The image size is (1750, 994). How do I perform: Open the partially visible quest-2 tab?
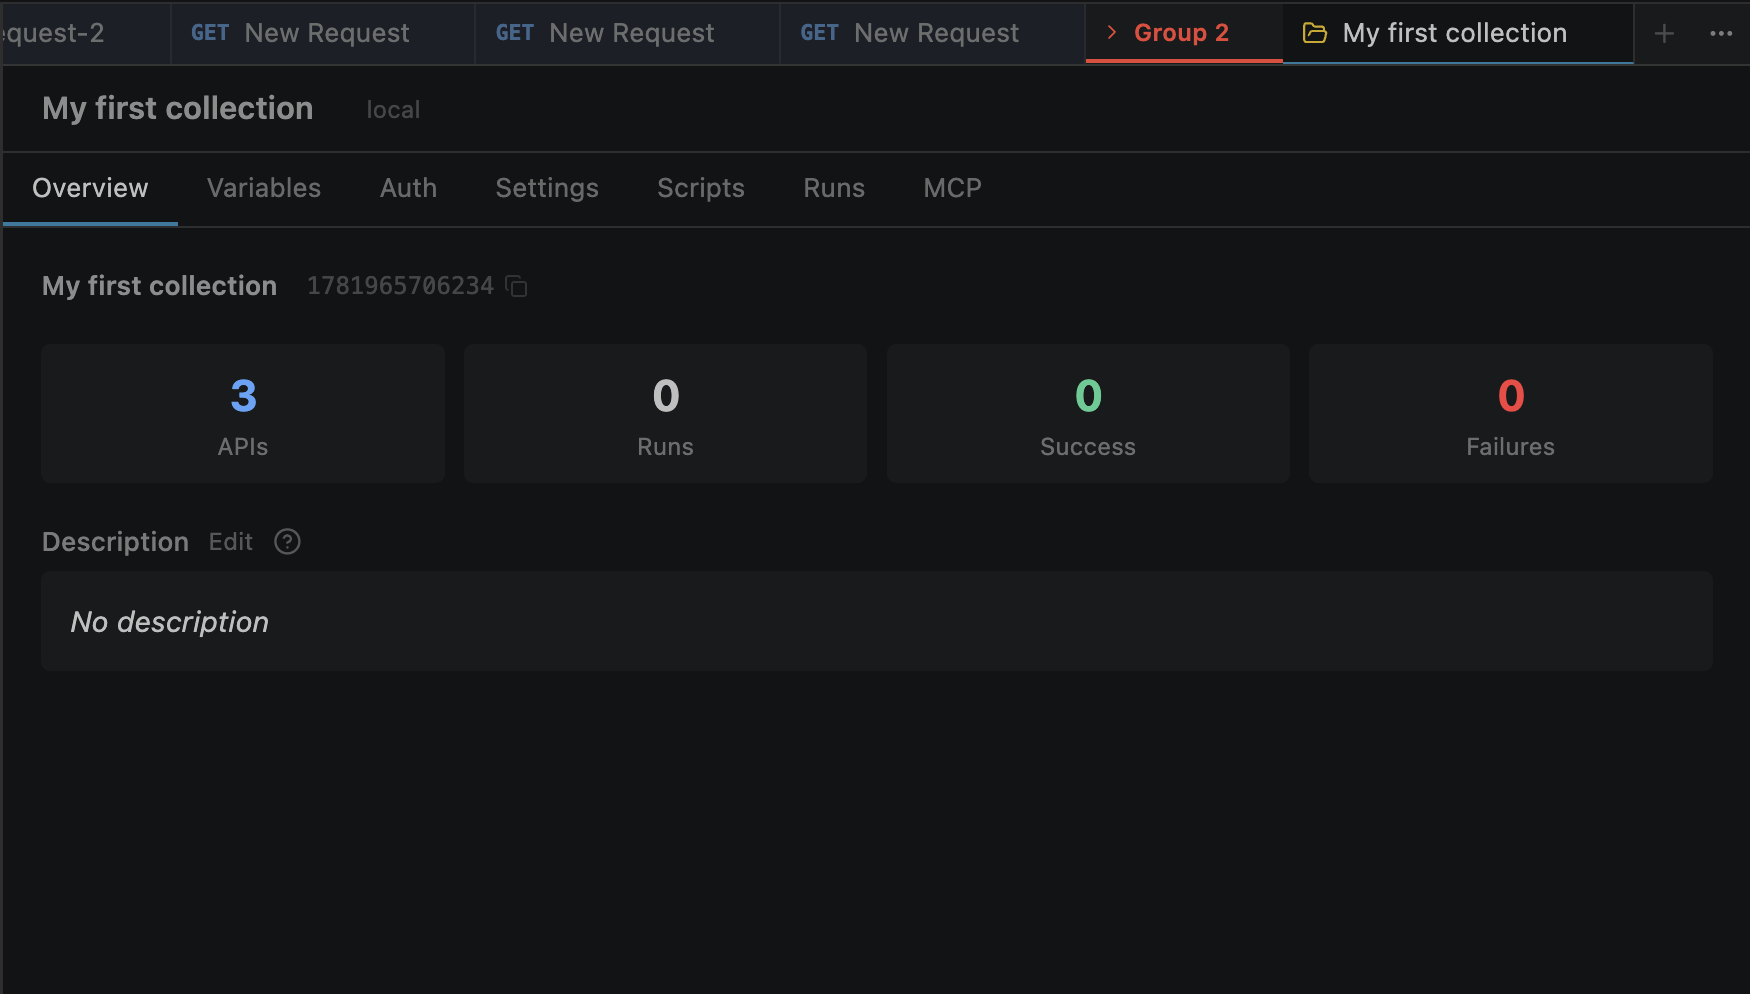point(86,33)
